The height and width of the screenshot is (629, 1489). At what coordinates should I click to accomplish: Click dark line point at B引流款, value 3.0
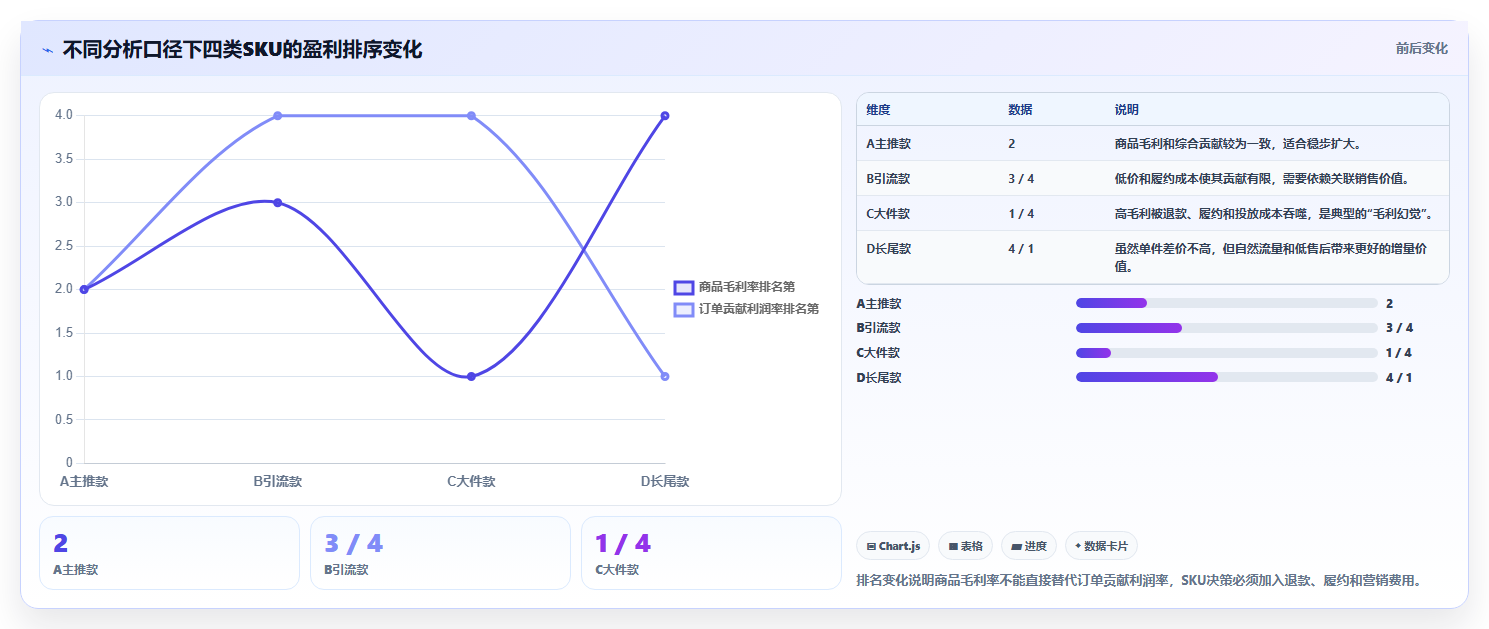pyautogui.click(x=278, y=202)
